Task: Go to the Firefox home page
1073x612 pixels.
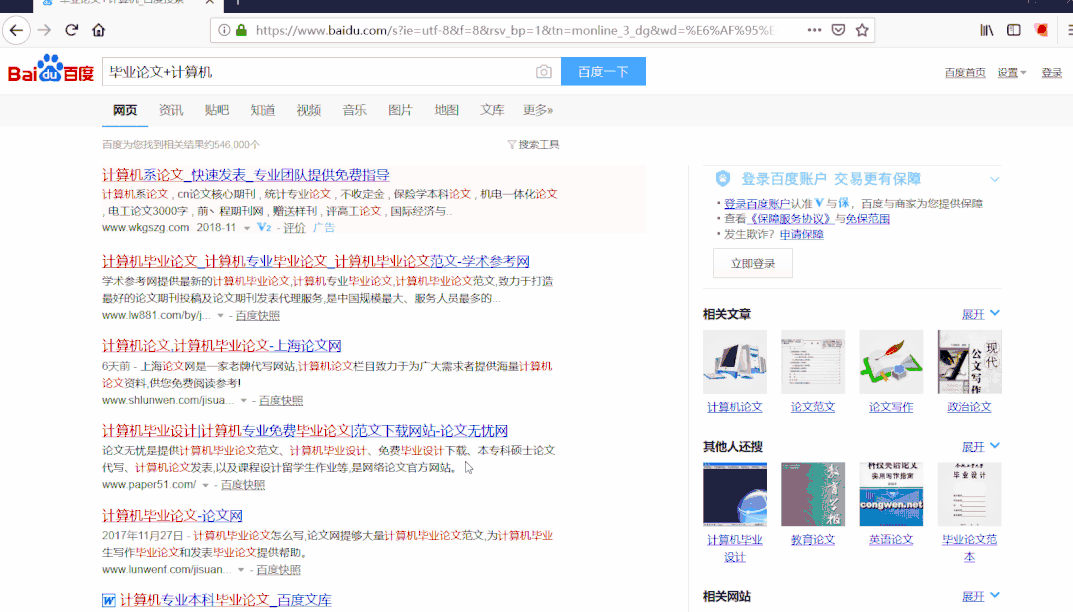Action: pos(97,30)
